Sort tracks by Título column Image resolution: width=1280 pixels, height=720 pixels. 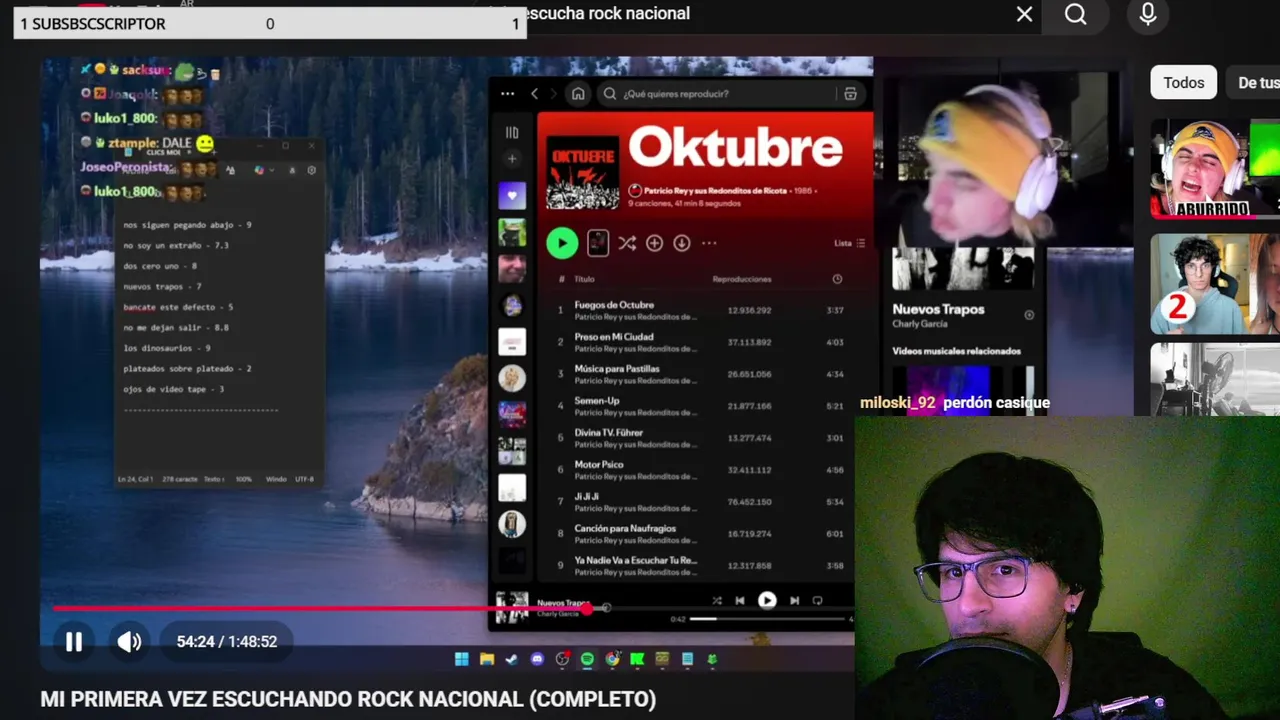[x=584, y=279]
